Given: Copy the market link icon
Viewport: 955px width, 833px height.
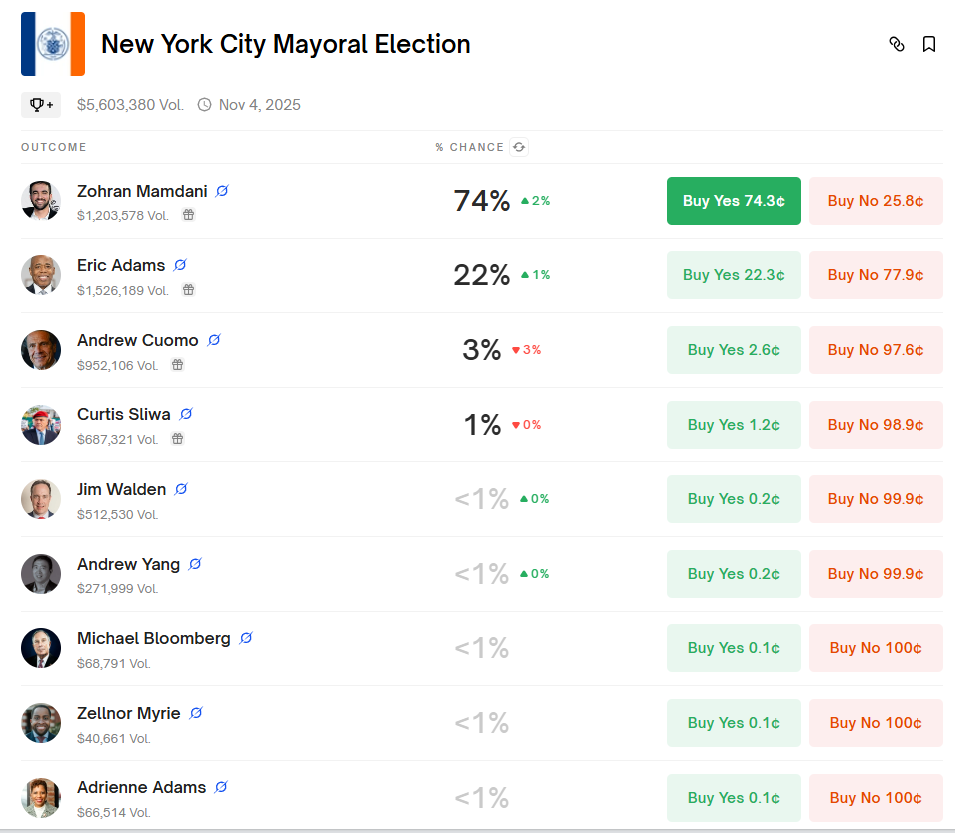Looking at the screenshot, I should (897, 44).
